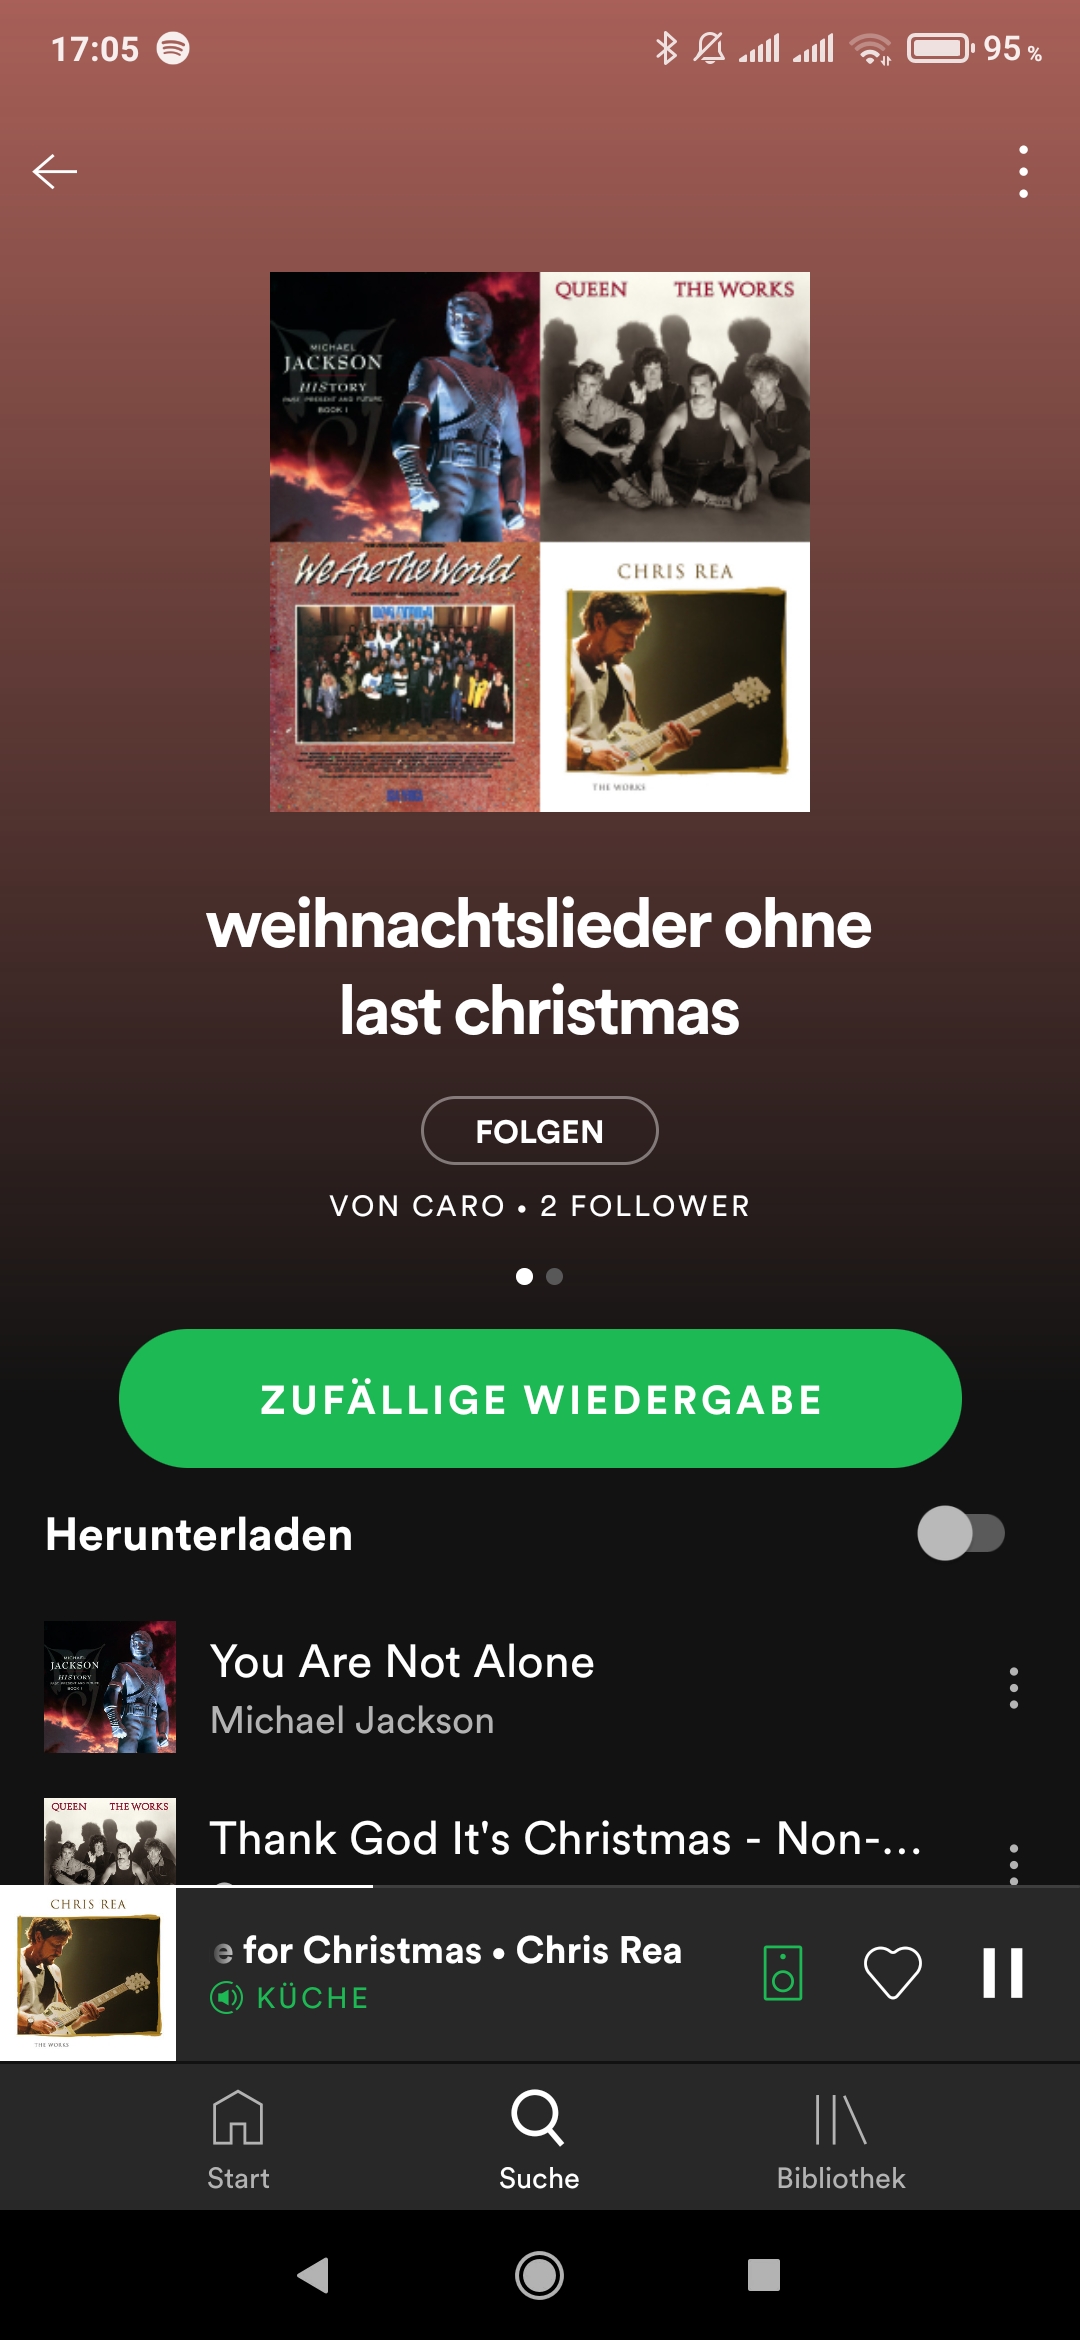The image size is (1080, 2340).
Task: Switch to the Start tab
Action: click(238, 2140)
